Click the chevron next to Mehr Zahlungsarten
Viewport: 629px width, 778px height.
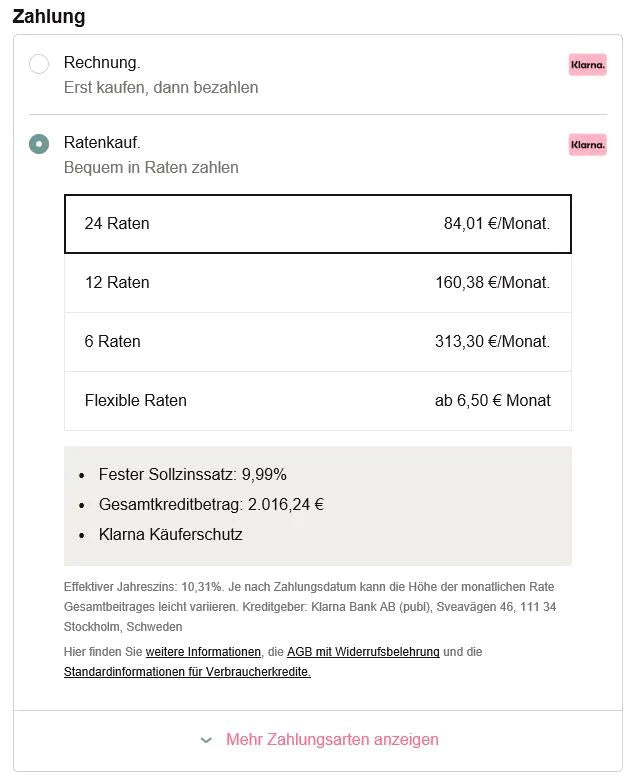pyautogui.click(x=206, y=741)
